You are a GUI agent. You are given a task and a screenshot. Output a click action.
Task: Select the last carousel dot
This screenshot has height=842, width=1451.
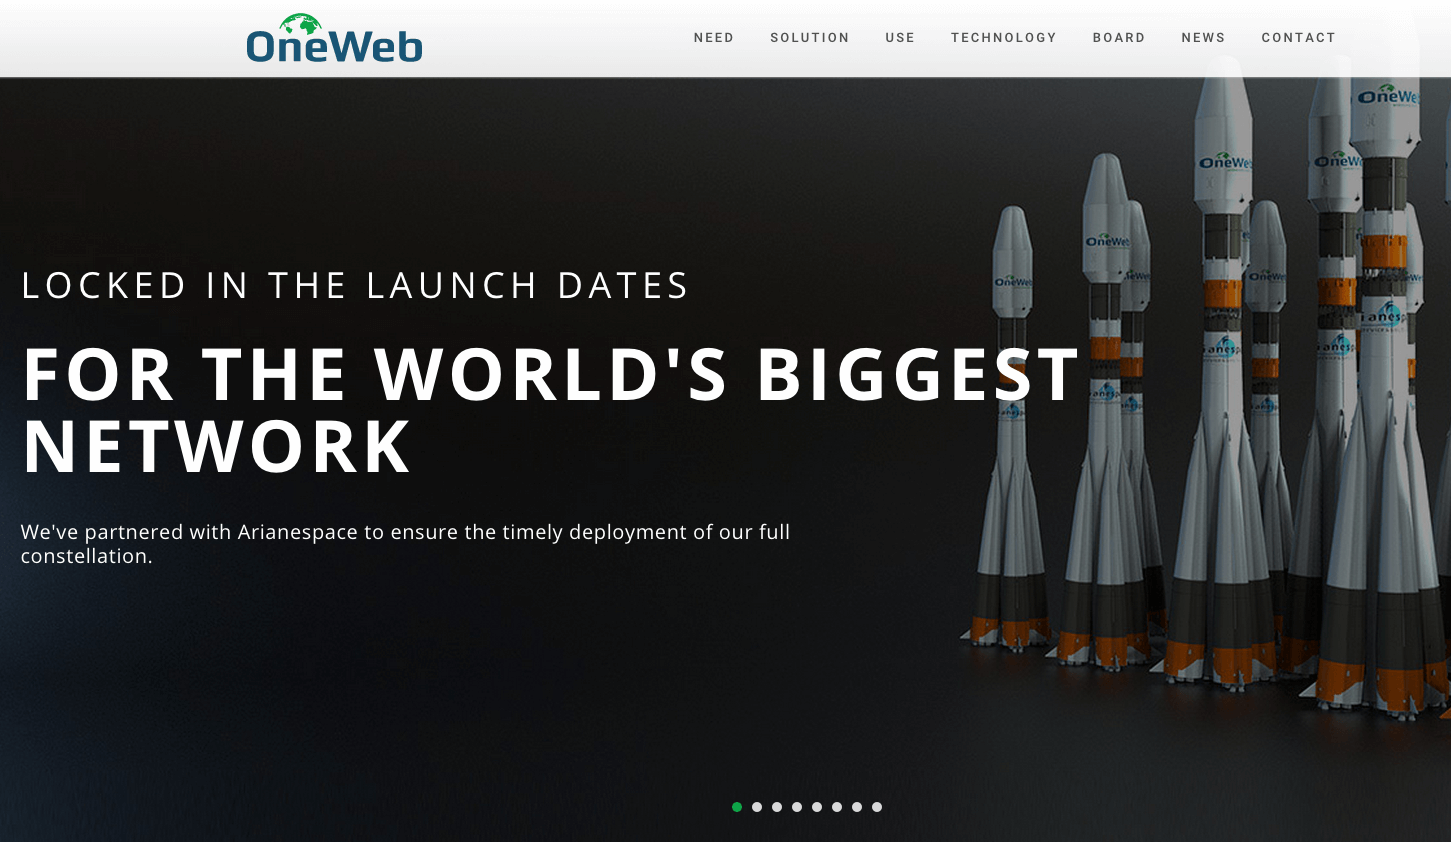[877, 806]
